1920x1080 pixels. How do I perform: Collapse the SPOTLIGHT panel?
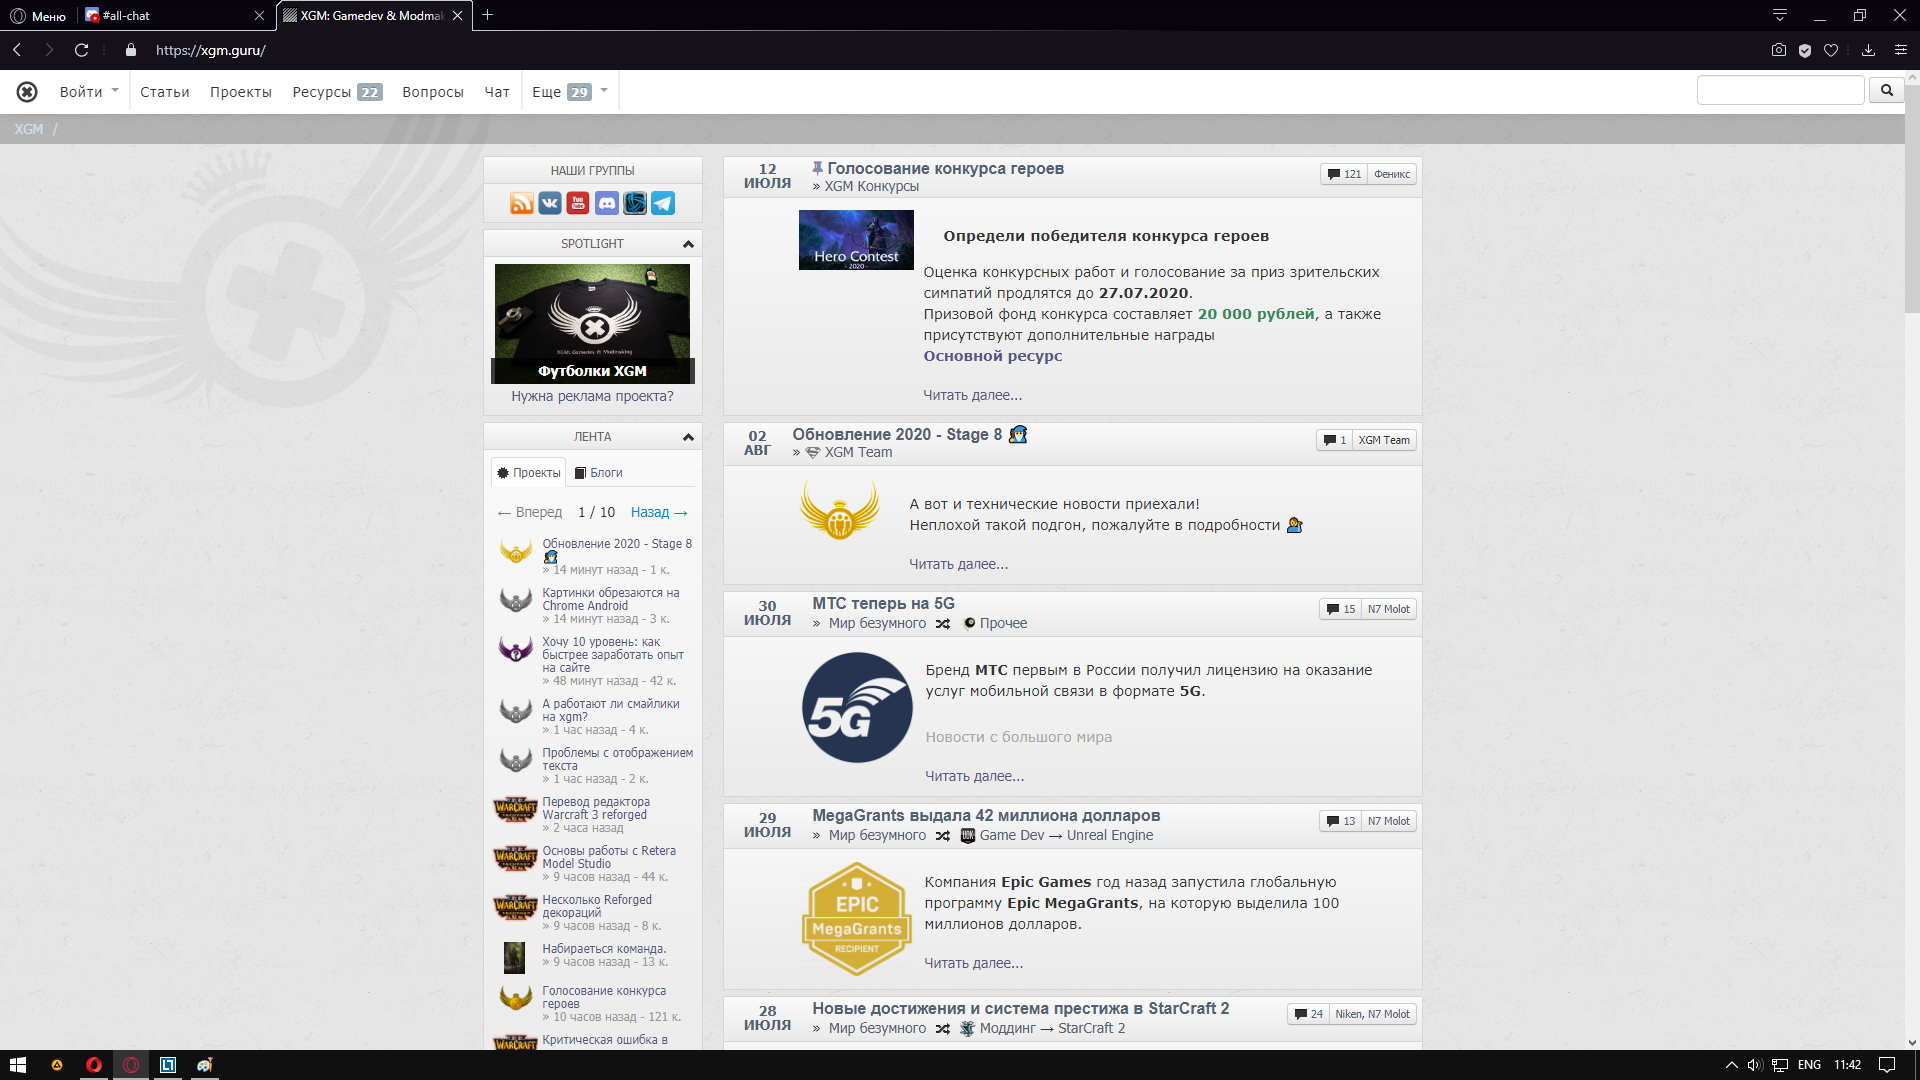point(688,244)
